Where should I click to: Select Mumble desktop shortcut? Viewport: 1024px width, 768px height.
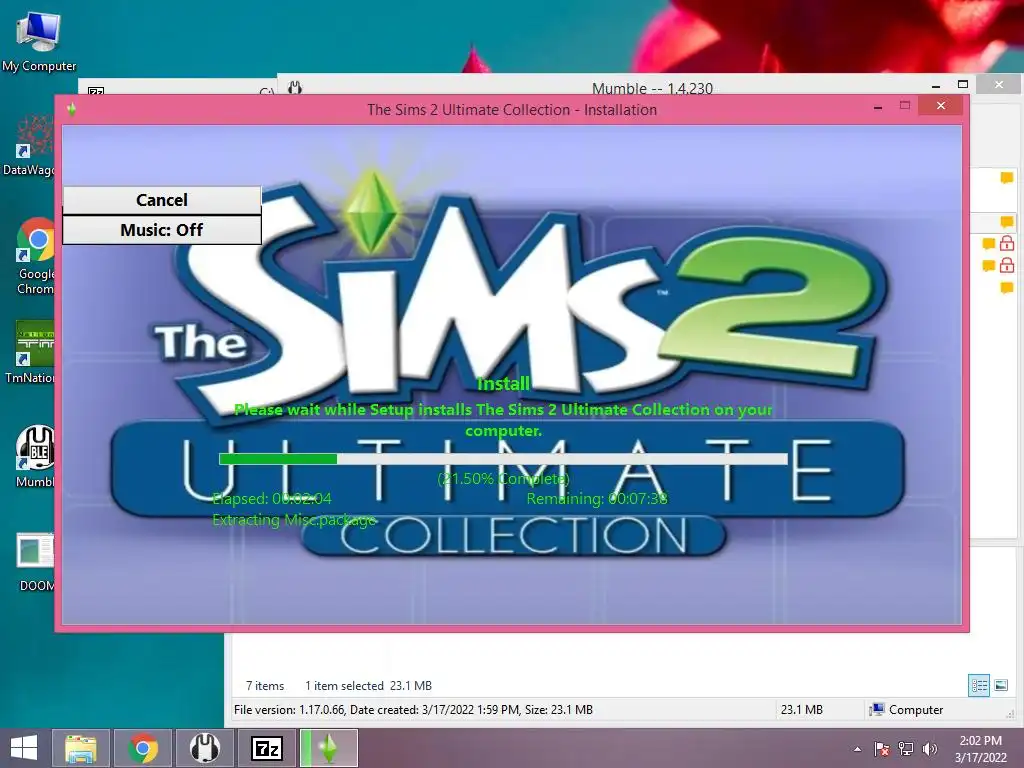click(x=35, y=456)
